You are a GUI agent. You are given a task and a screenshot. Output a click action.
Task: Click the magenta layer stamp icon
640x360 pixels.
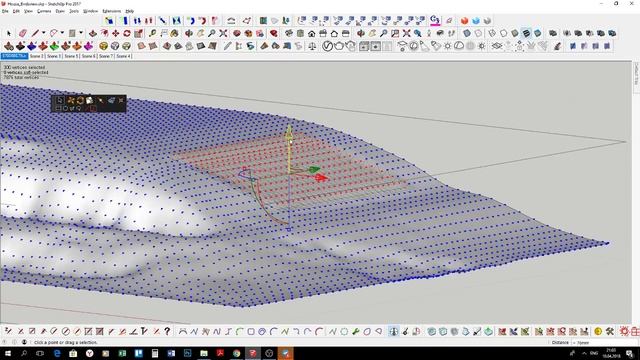[89, 46]
